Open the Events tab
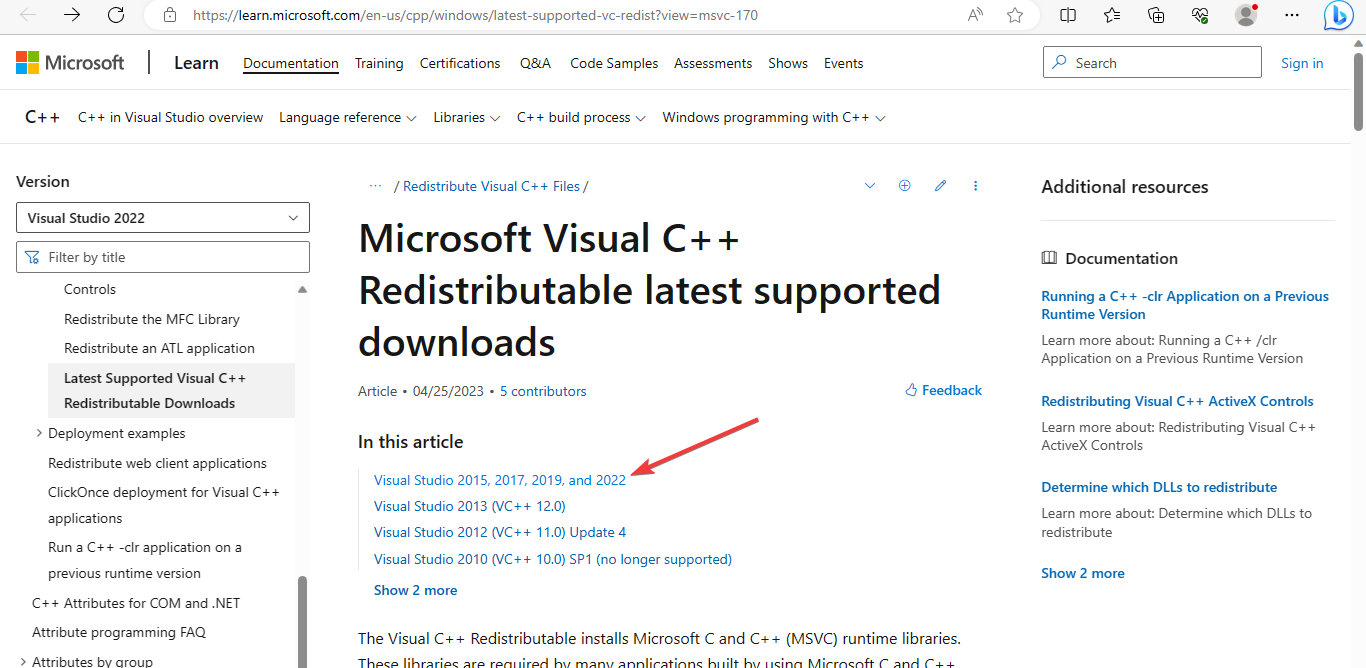The height and width of the screenshot is (668, 1366). [x=844, y=63]
